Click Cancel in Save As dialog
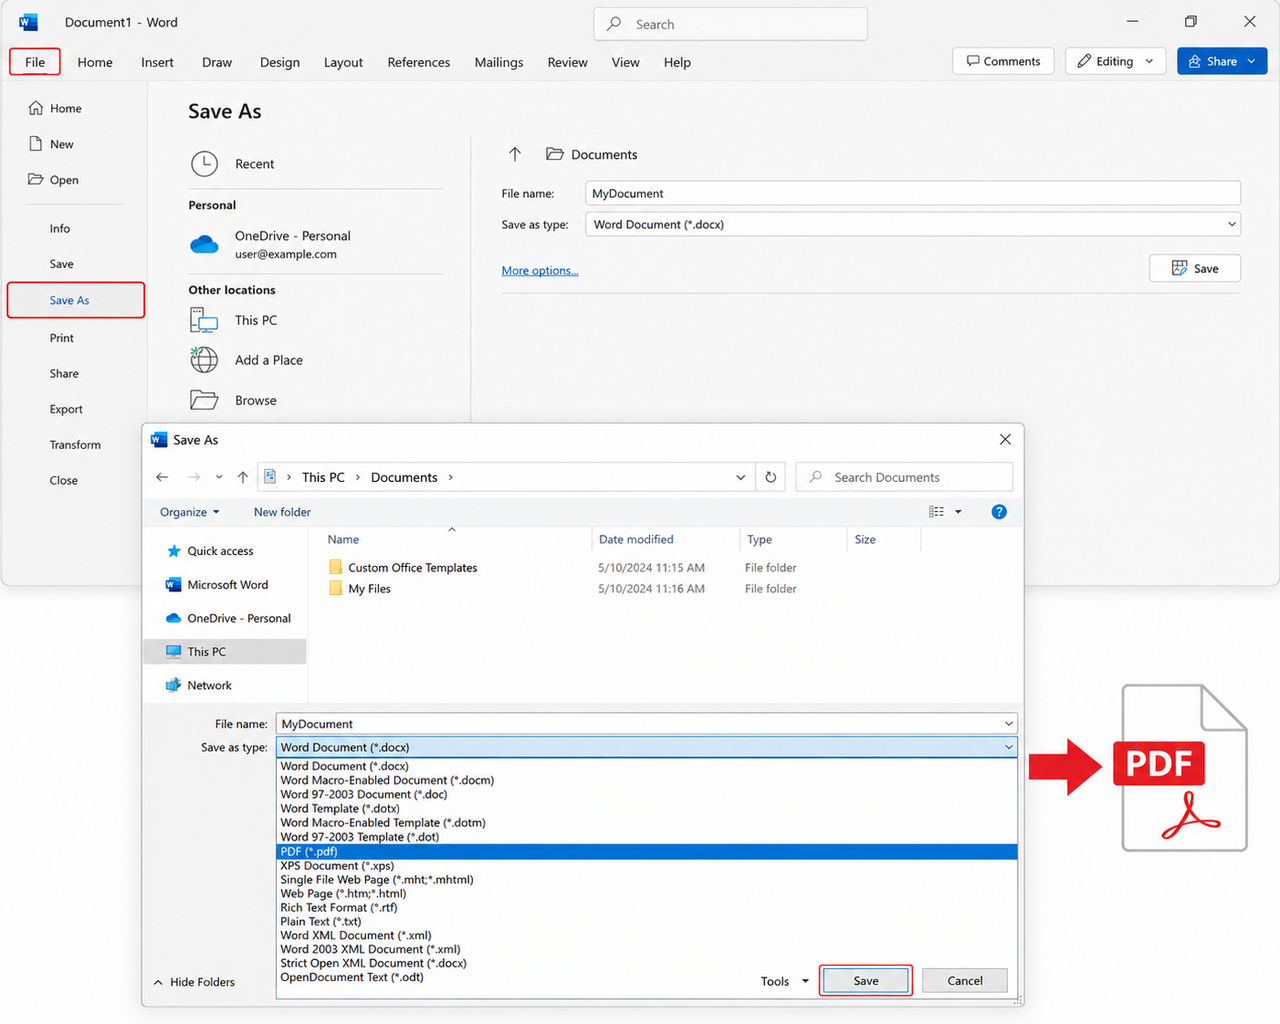This screenshot has width=1280, height=1024. point(965,981)
